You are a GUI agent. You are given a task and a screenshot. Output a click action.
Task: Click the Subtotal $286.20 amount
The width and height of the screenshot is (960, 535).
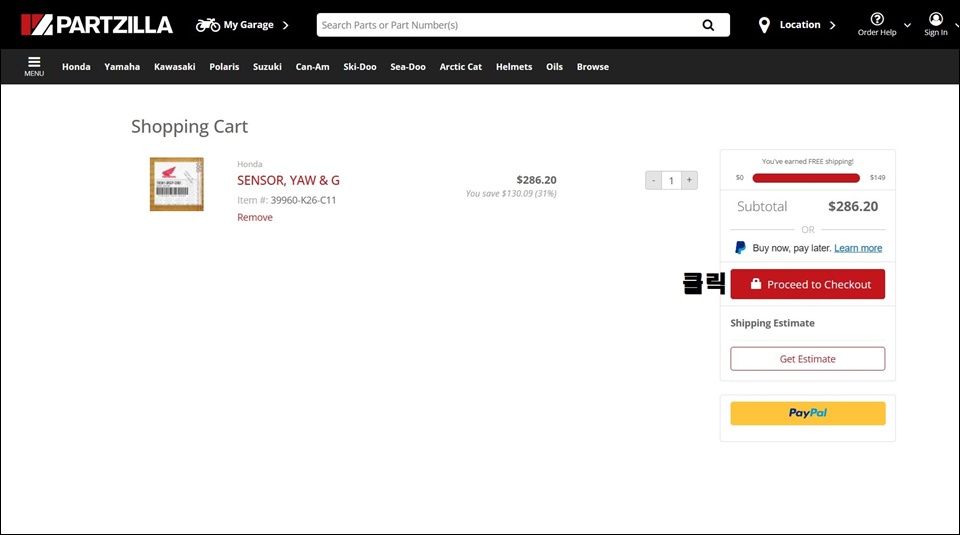(x=853, y=206)
